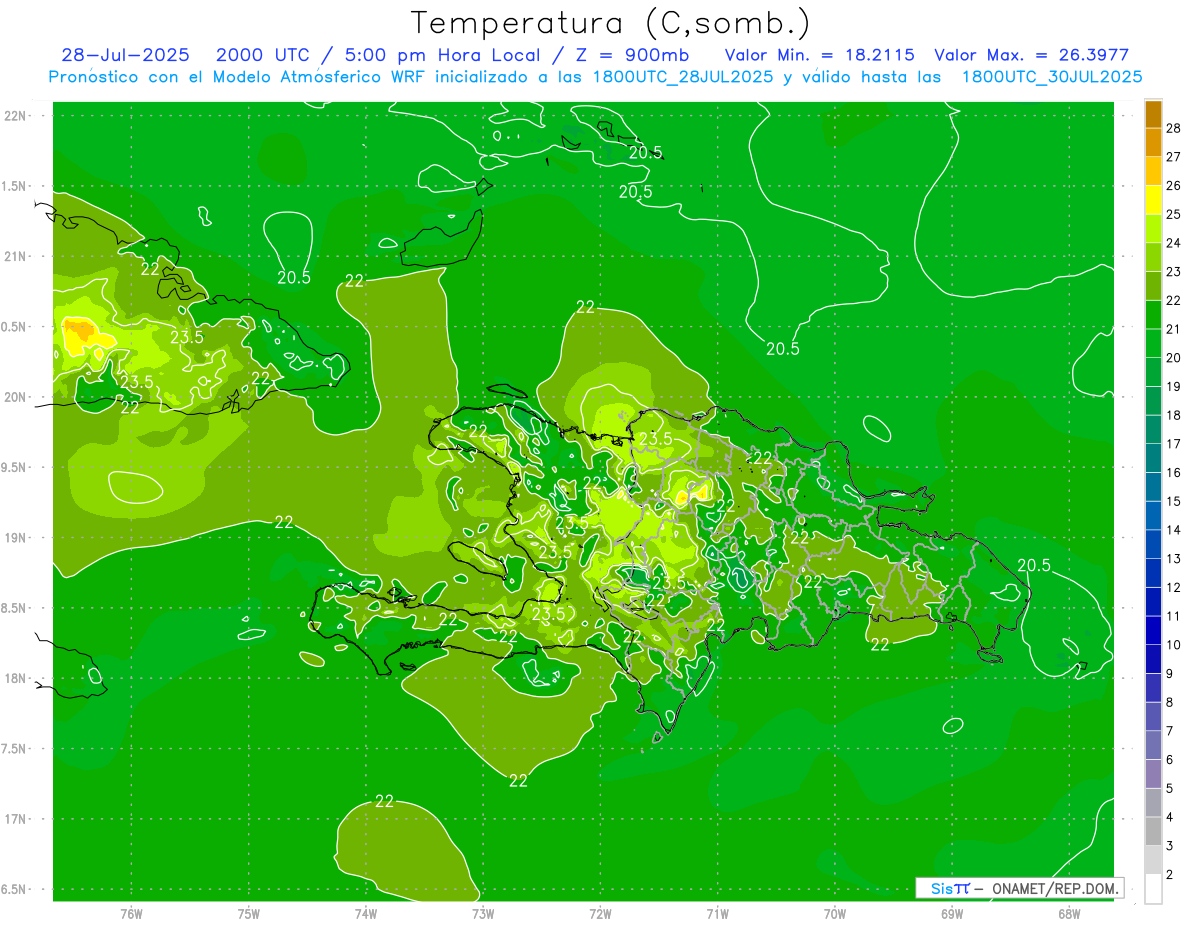Click the colorbar label '12'

pos(1174,587)
